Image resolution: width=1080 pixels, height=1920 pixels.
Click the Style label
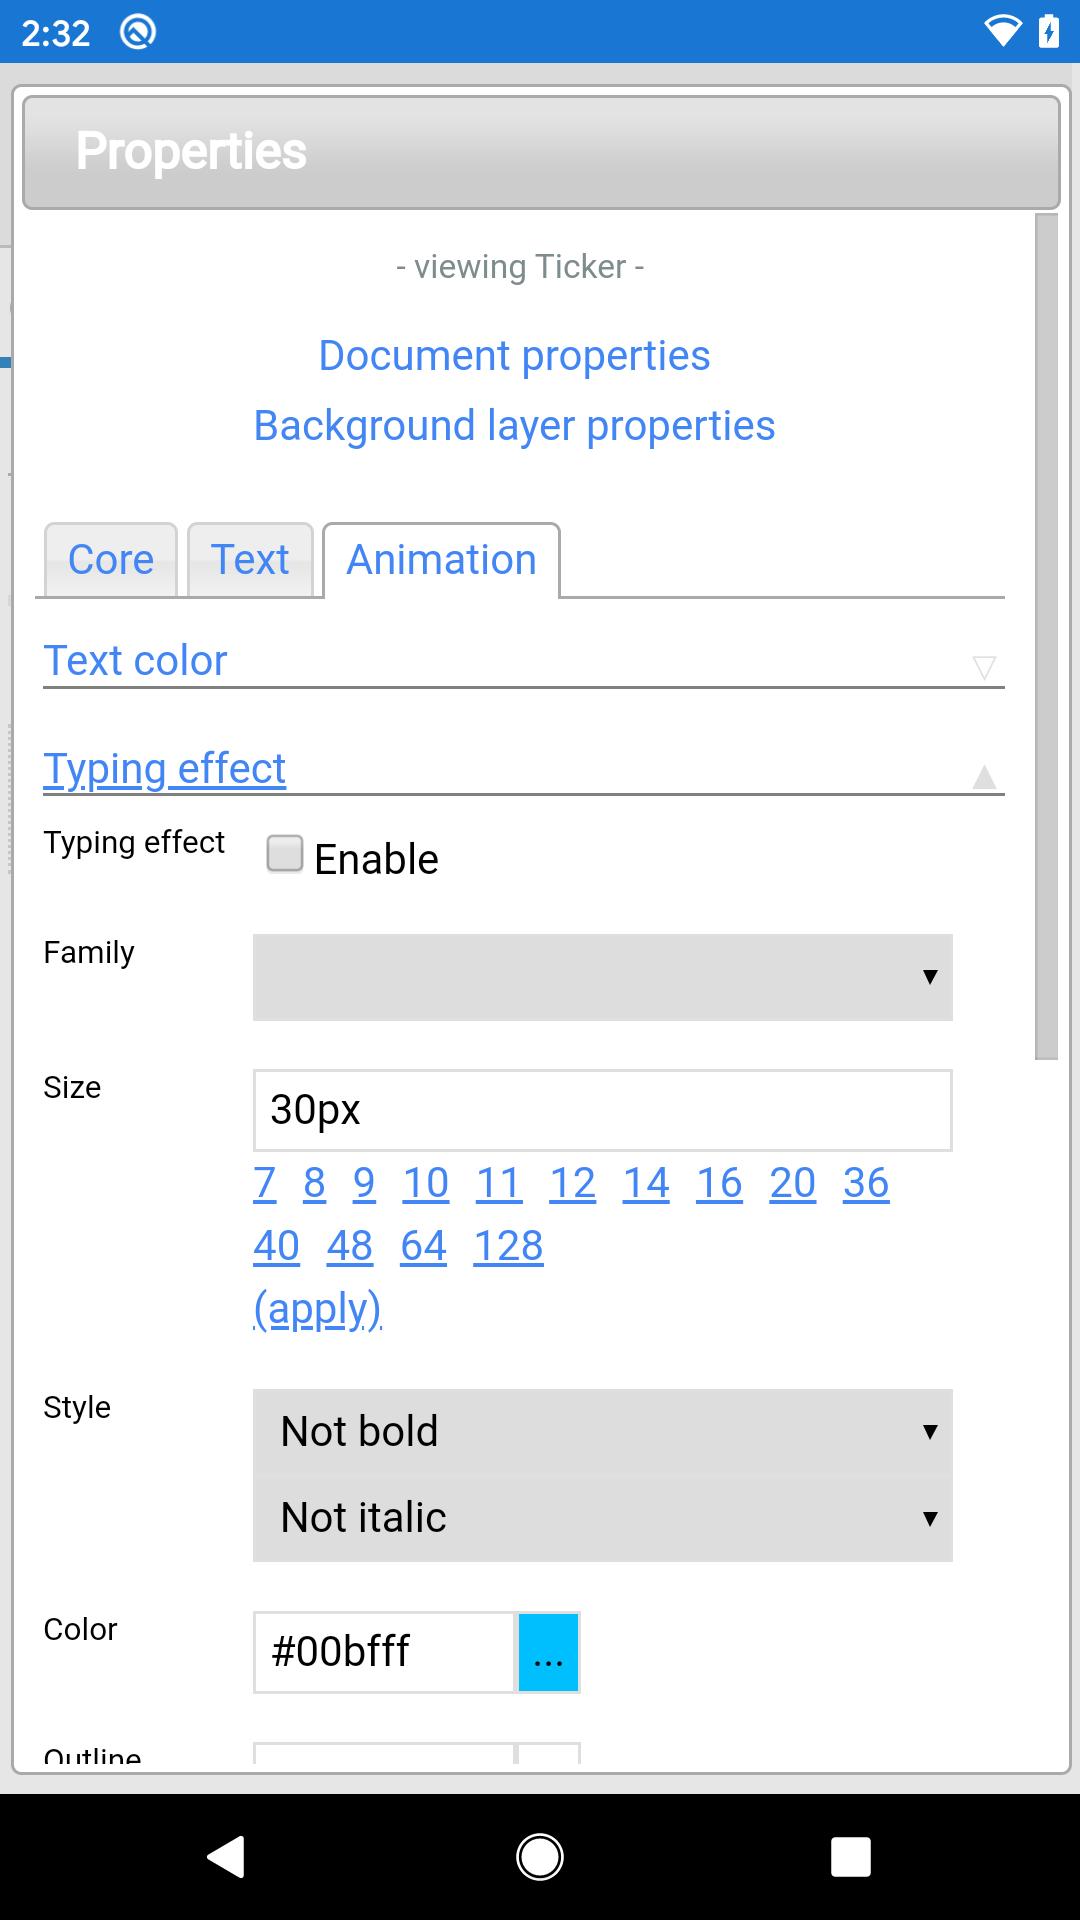point(77,1408)
